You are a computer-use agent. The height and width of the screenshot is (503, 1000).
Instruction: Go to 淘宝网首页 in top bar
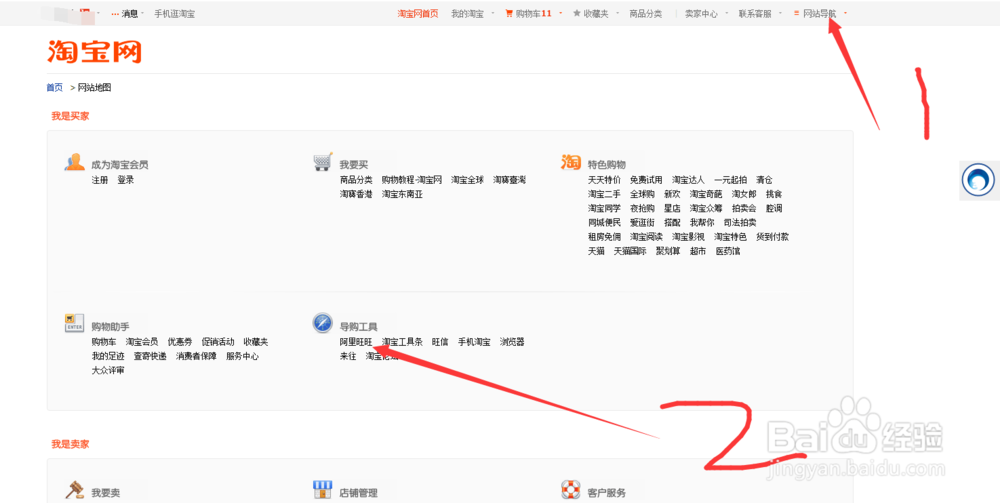tap(418, 13)
